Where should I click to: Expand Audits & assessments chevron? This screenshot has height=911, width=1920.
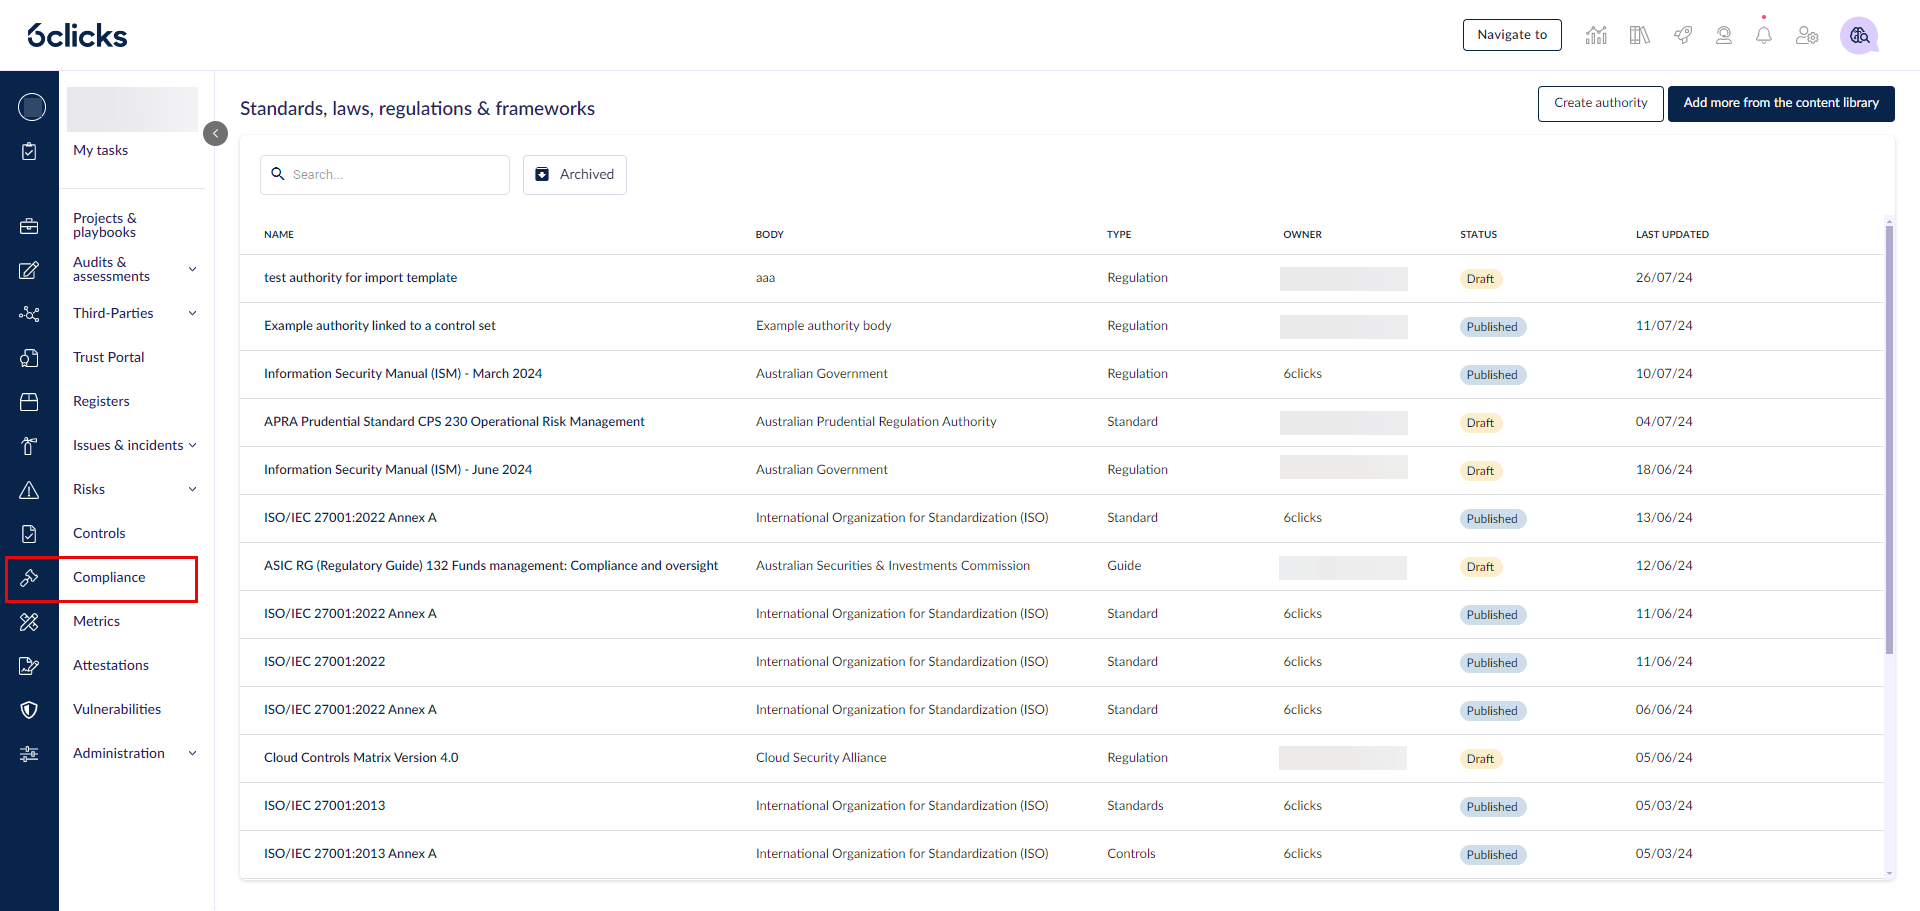point(192,269)
